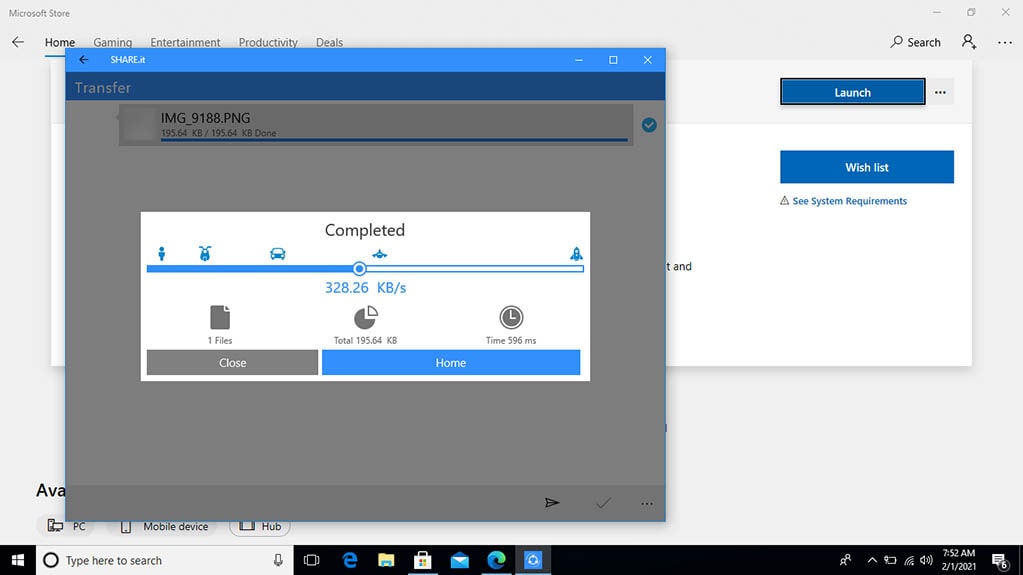Click the rocket speed icon
Viewport: 1023px width, 575px height.
[x=576, y=253]
